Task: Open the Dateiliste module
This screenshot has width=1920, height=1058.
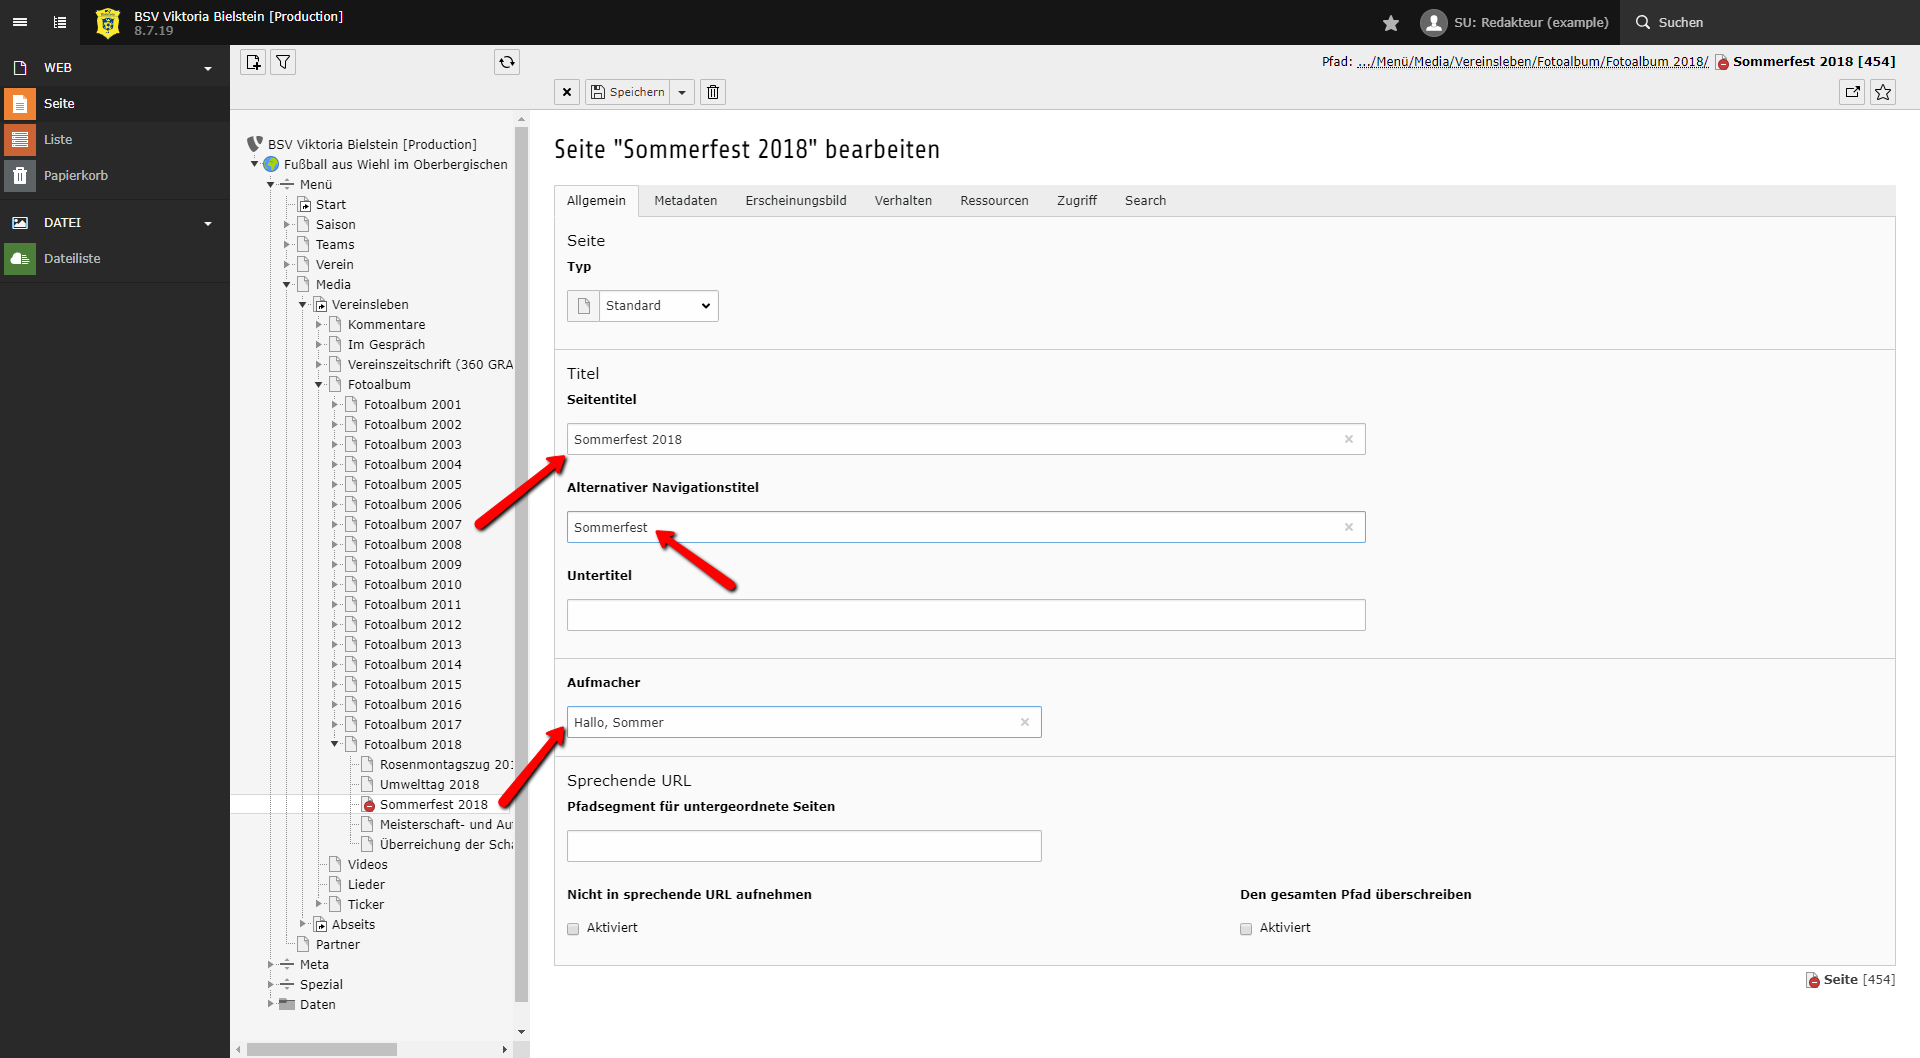Action: point(72,258)
